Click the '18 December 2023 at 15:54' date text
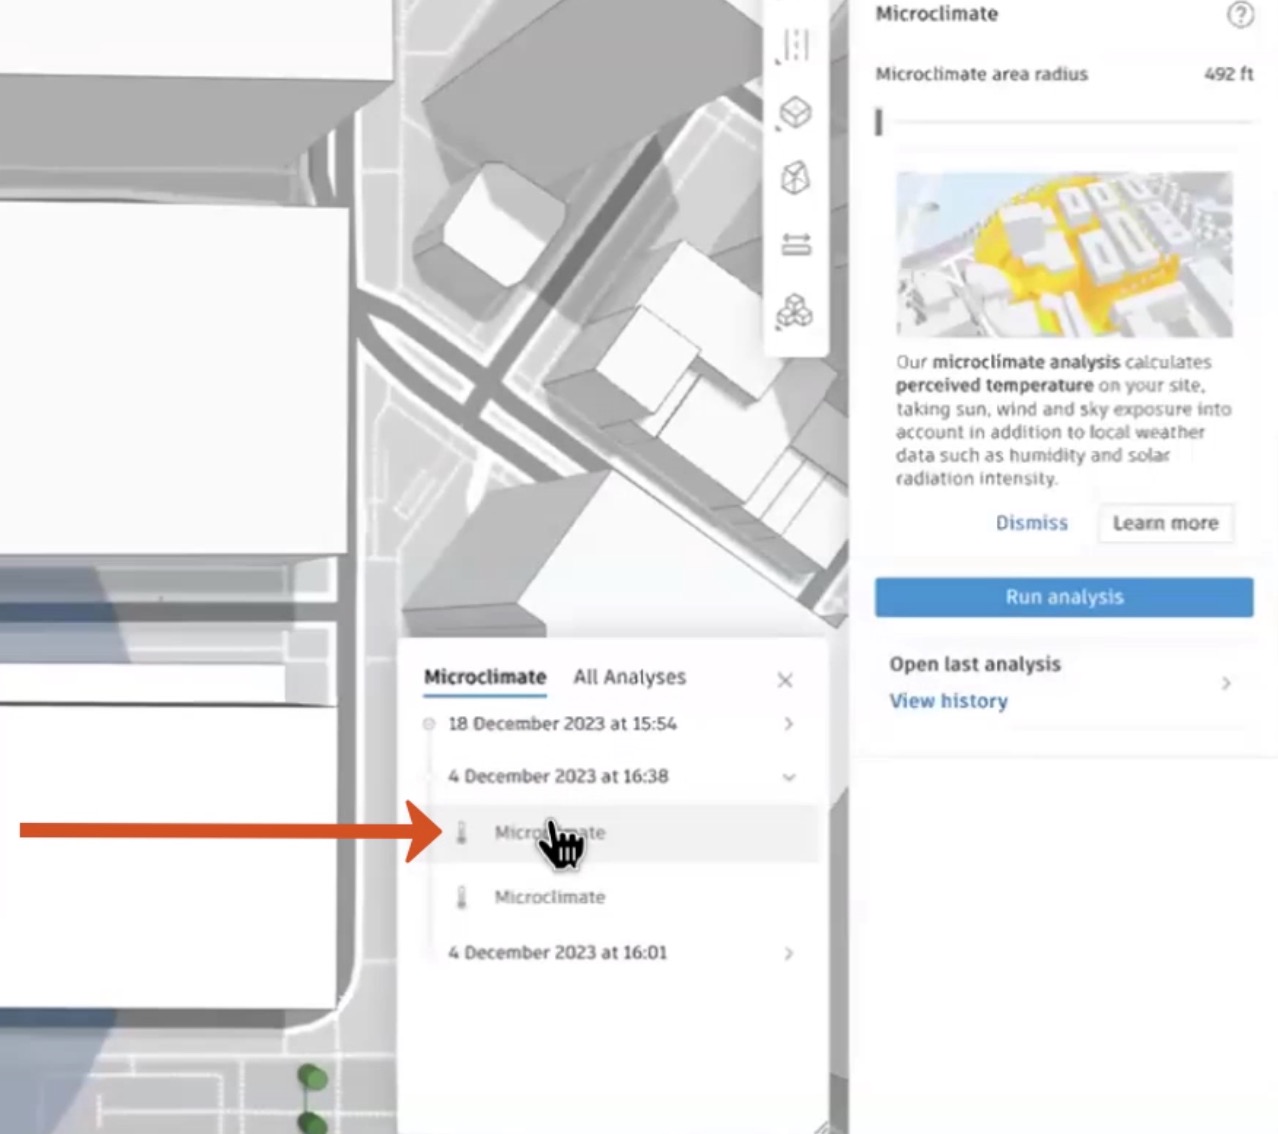 click(562, 723)
